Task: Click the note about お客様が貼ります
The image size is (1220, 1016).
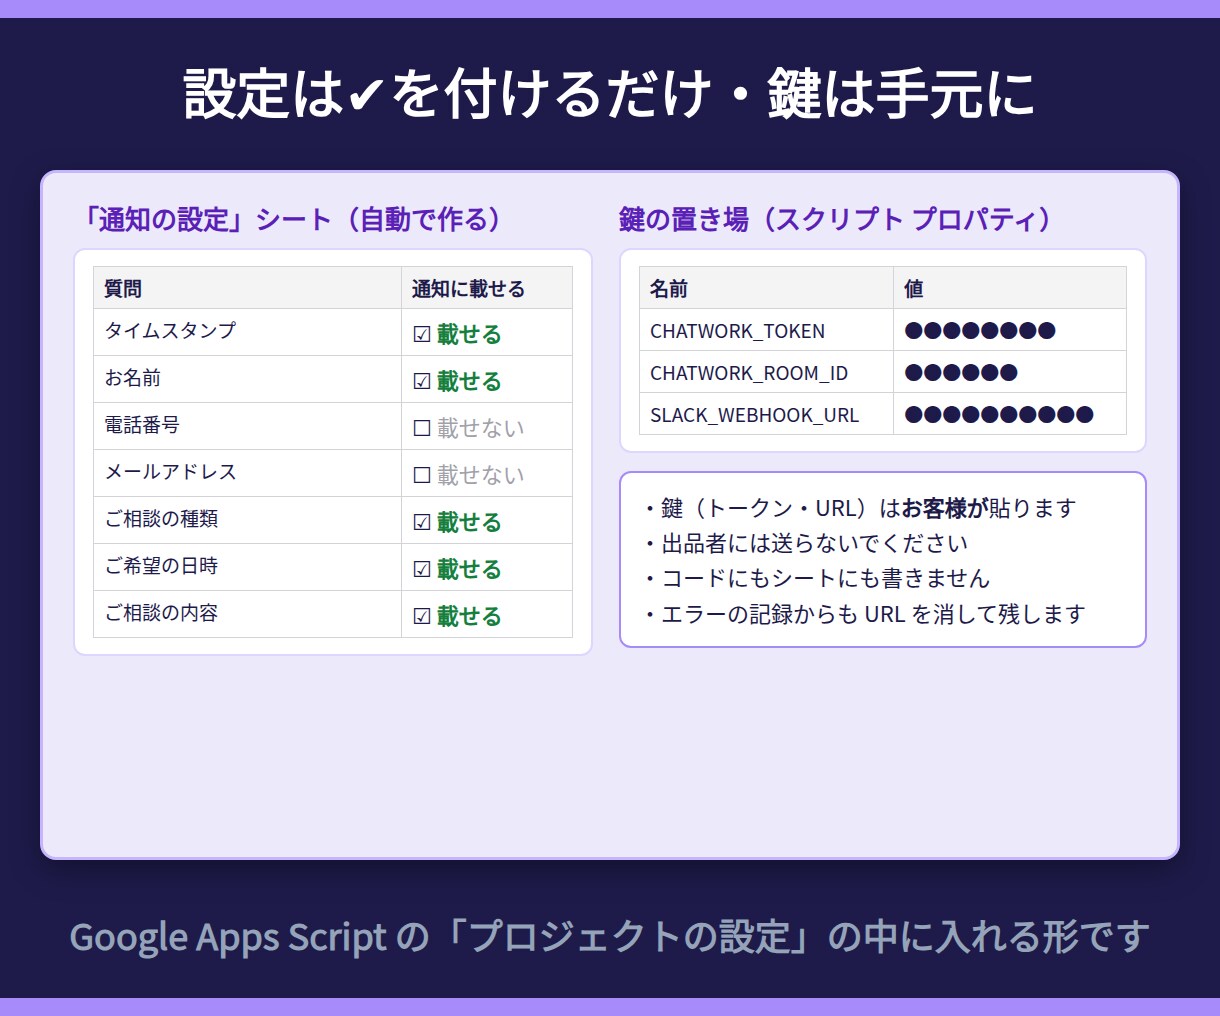Action: click(859, 508)
